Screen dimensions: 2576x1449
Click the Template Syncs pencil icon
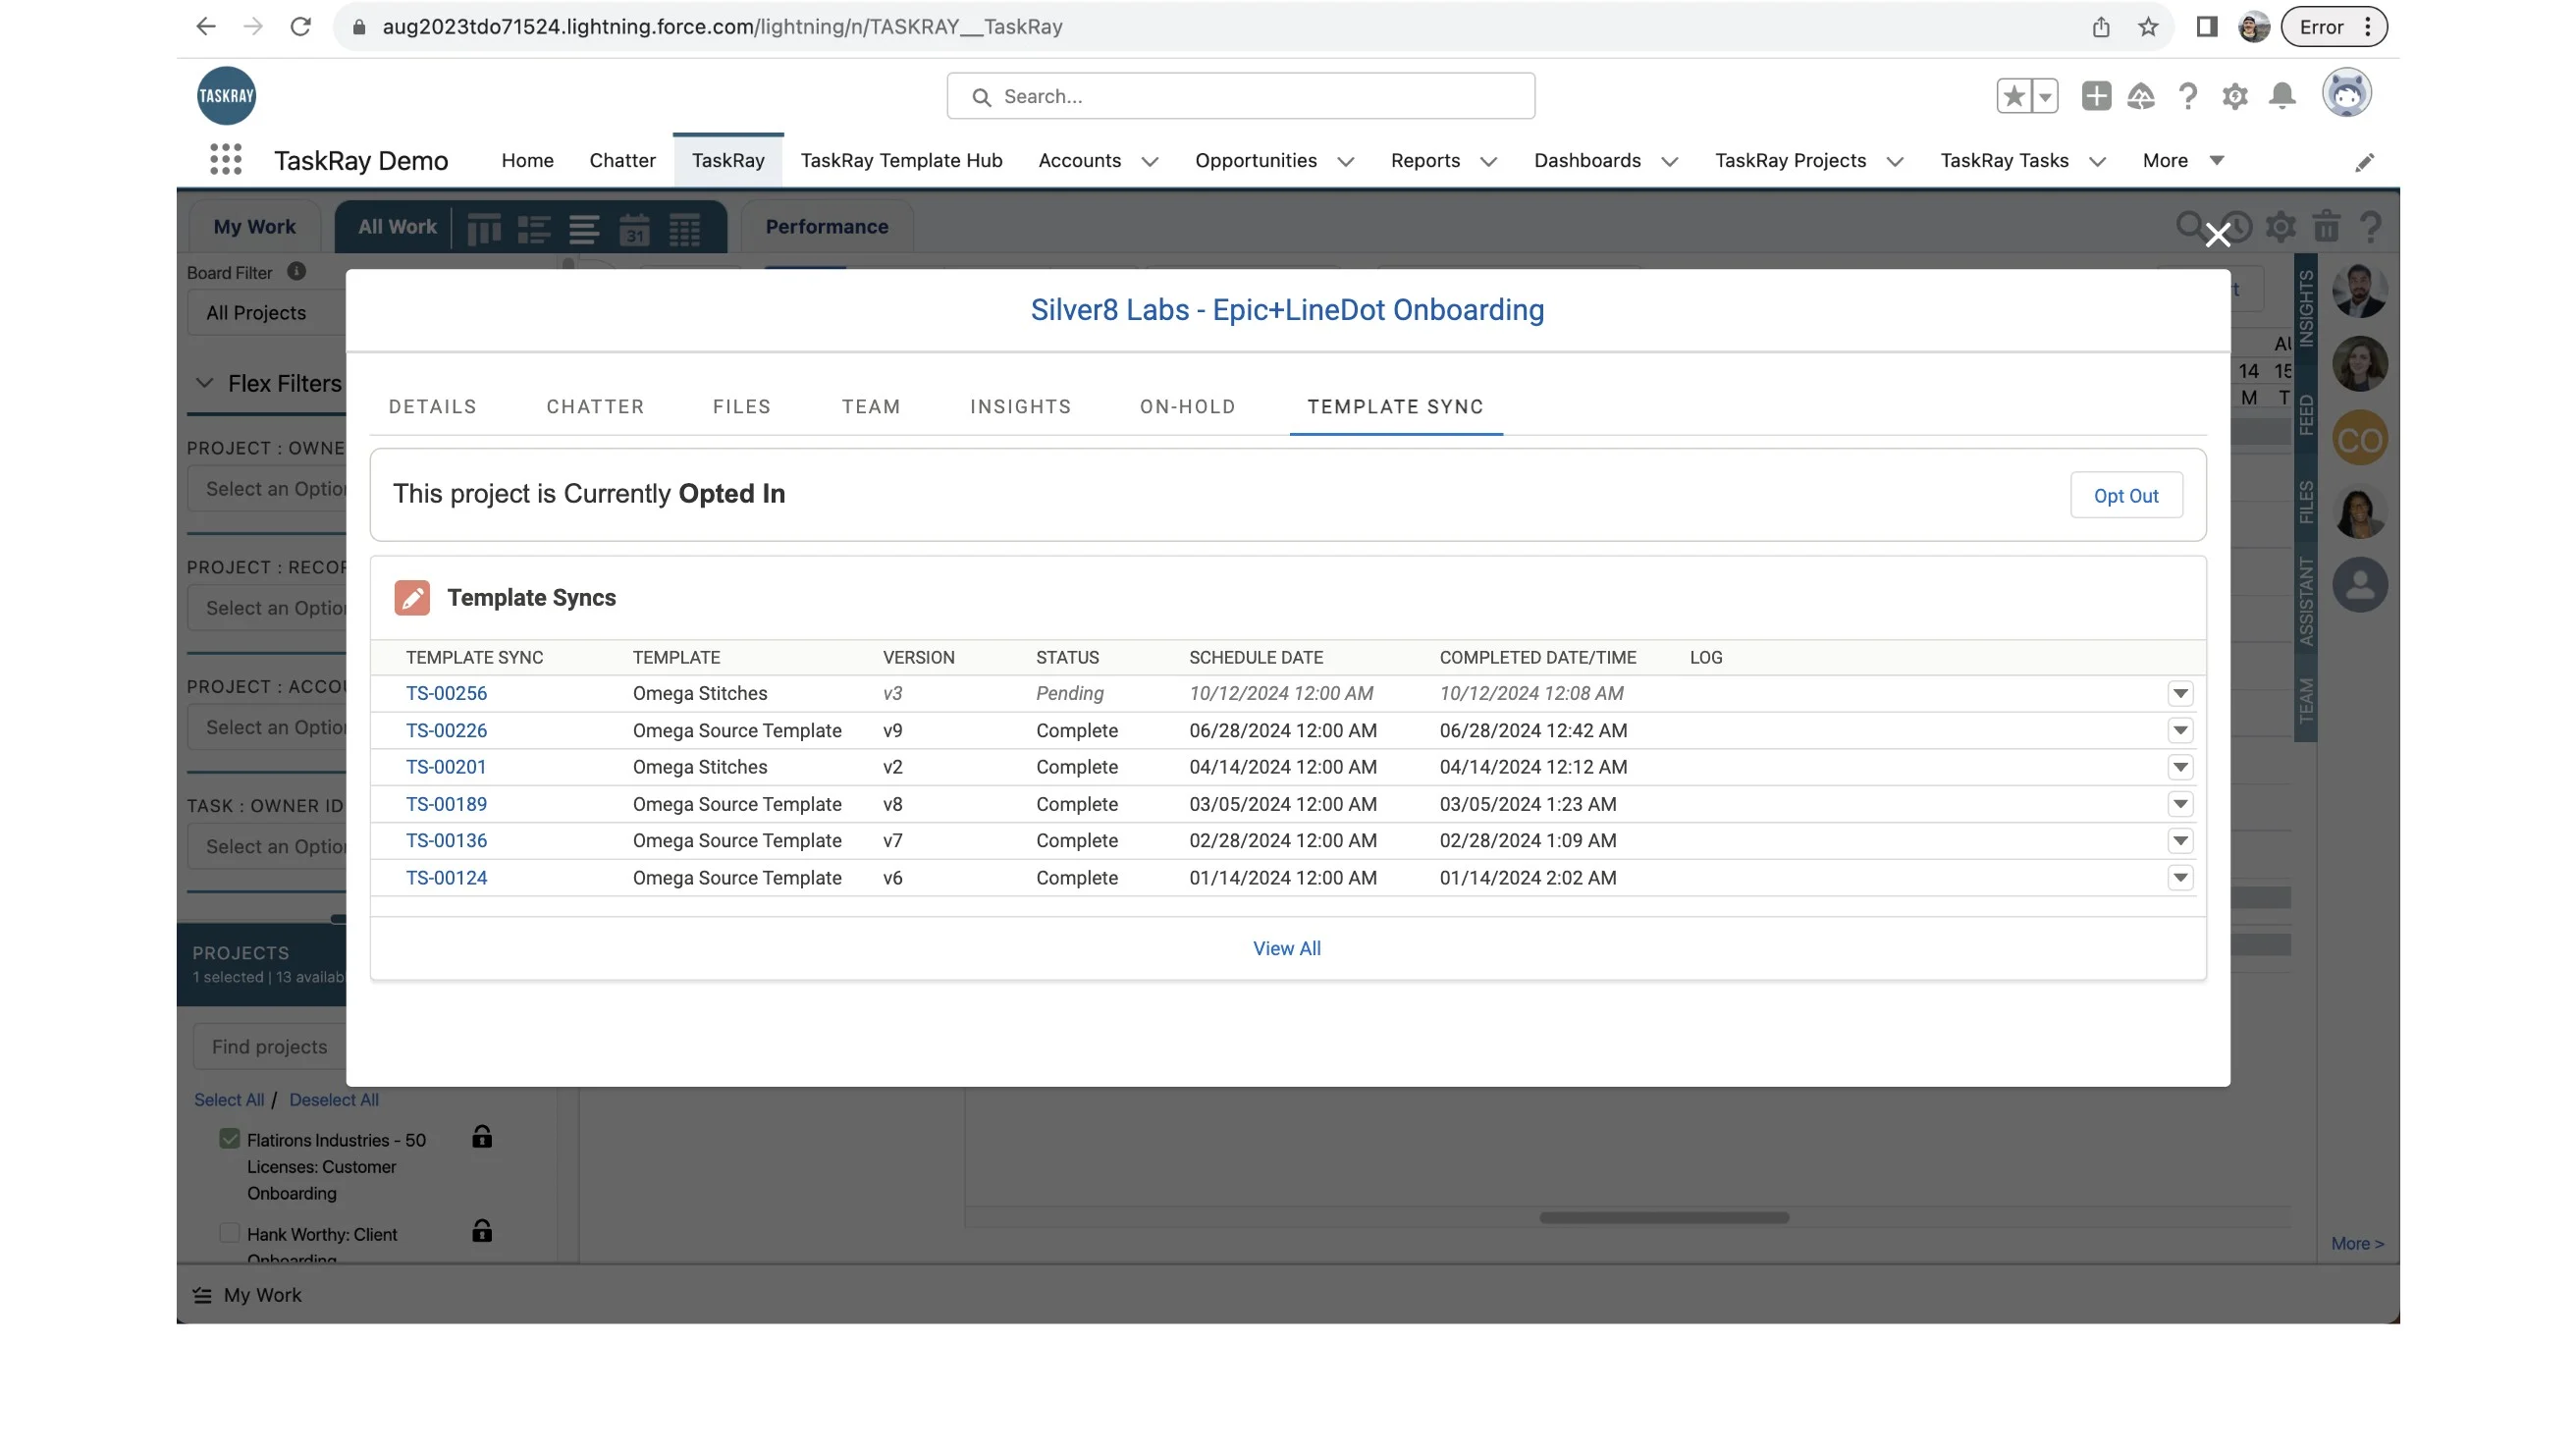tap(412, 597)
